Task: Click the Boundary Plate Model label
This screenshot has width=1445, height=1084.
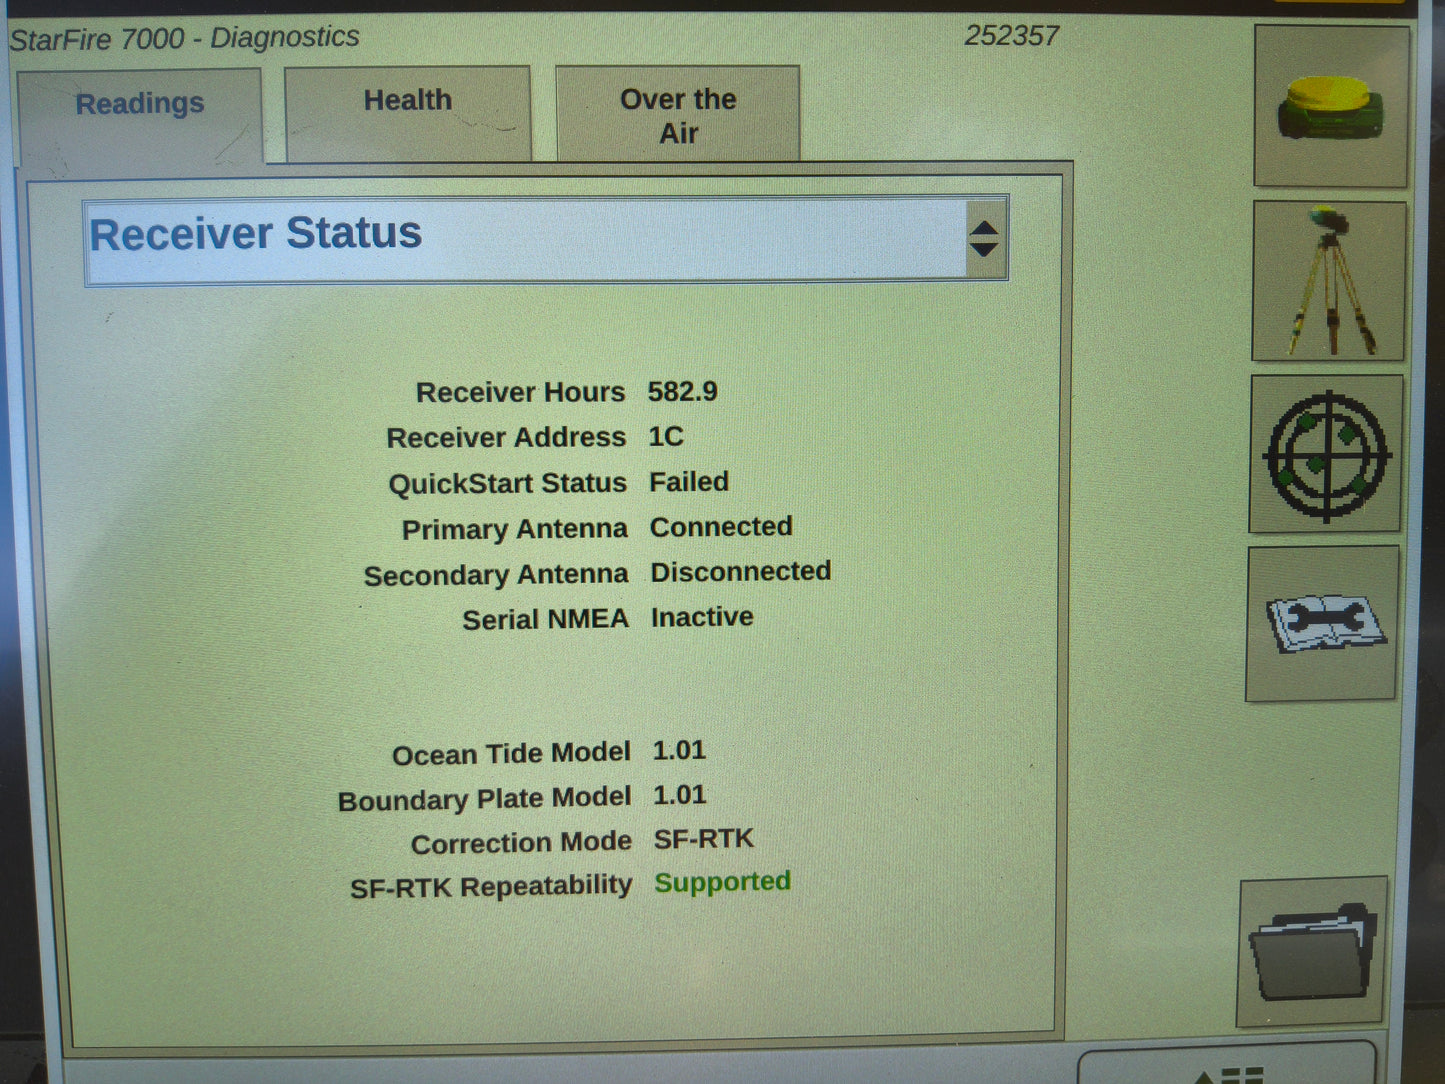Action: (x=485, y=799)
